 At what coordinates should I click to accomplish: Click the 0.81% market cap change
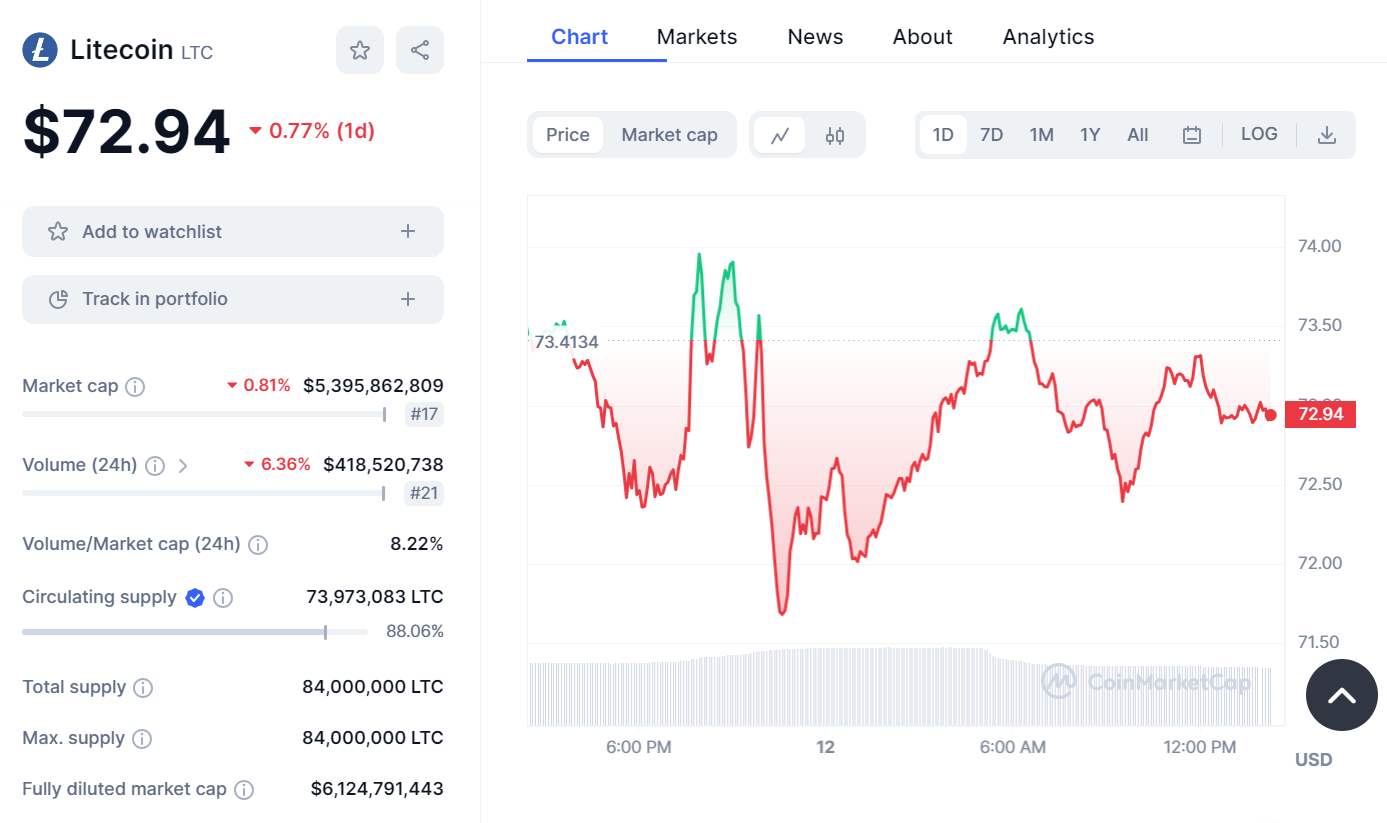tap(259, 386)
